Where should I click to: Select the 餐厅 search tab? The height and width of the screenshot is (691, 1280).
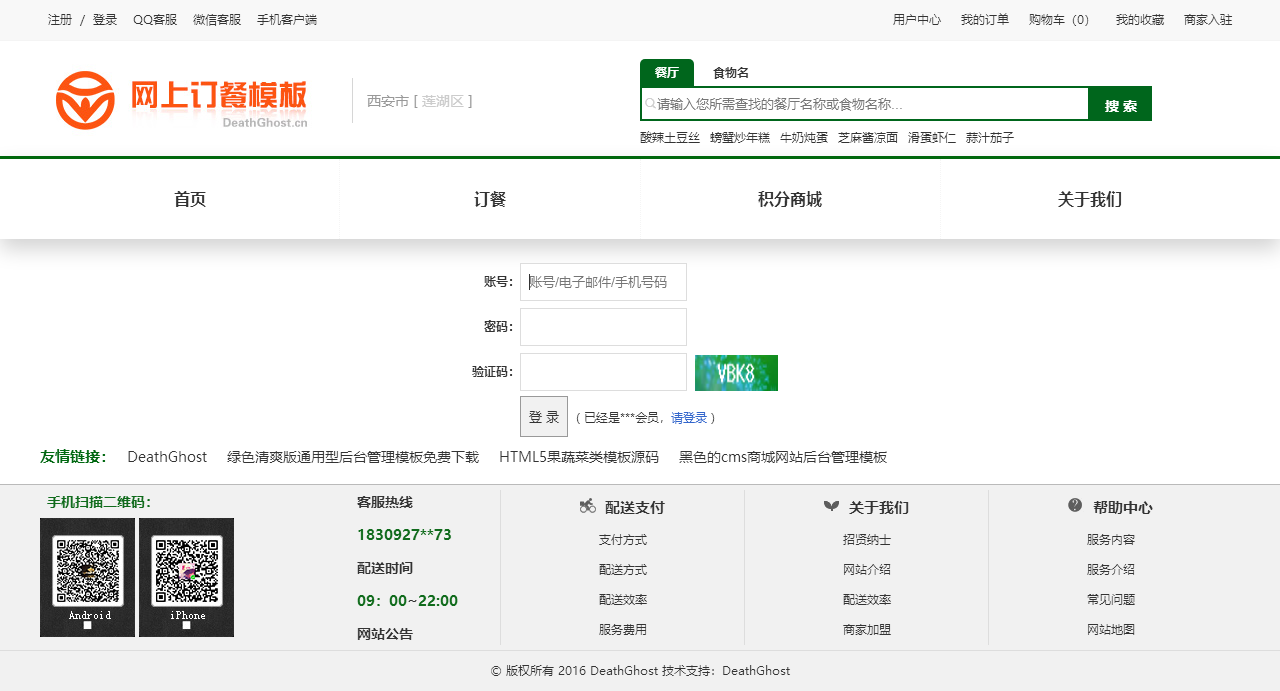666,73
